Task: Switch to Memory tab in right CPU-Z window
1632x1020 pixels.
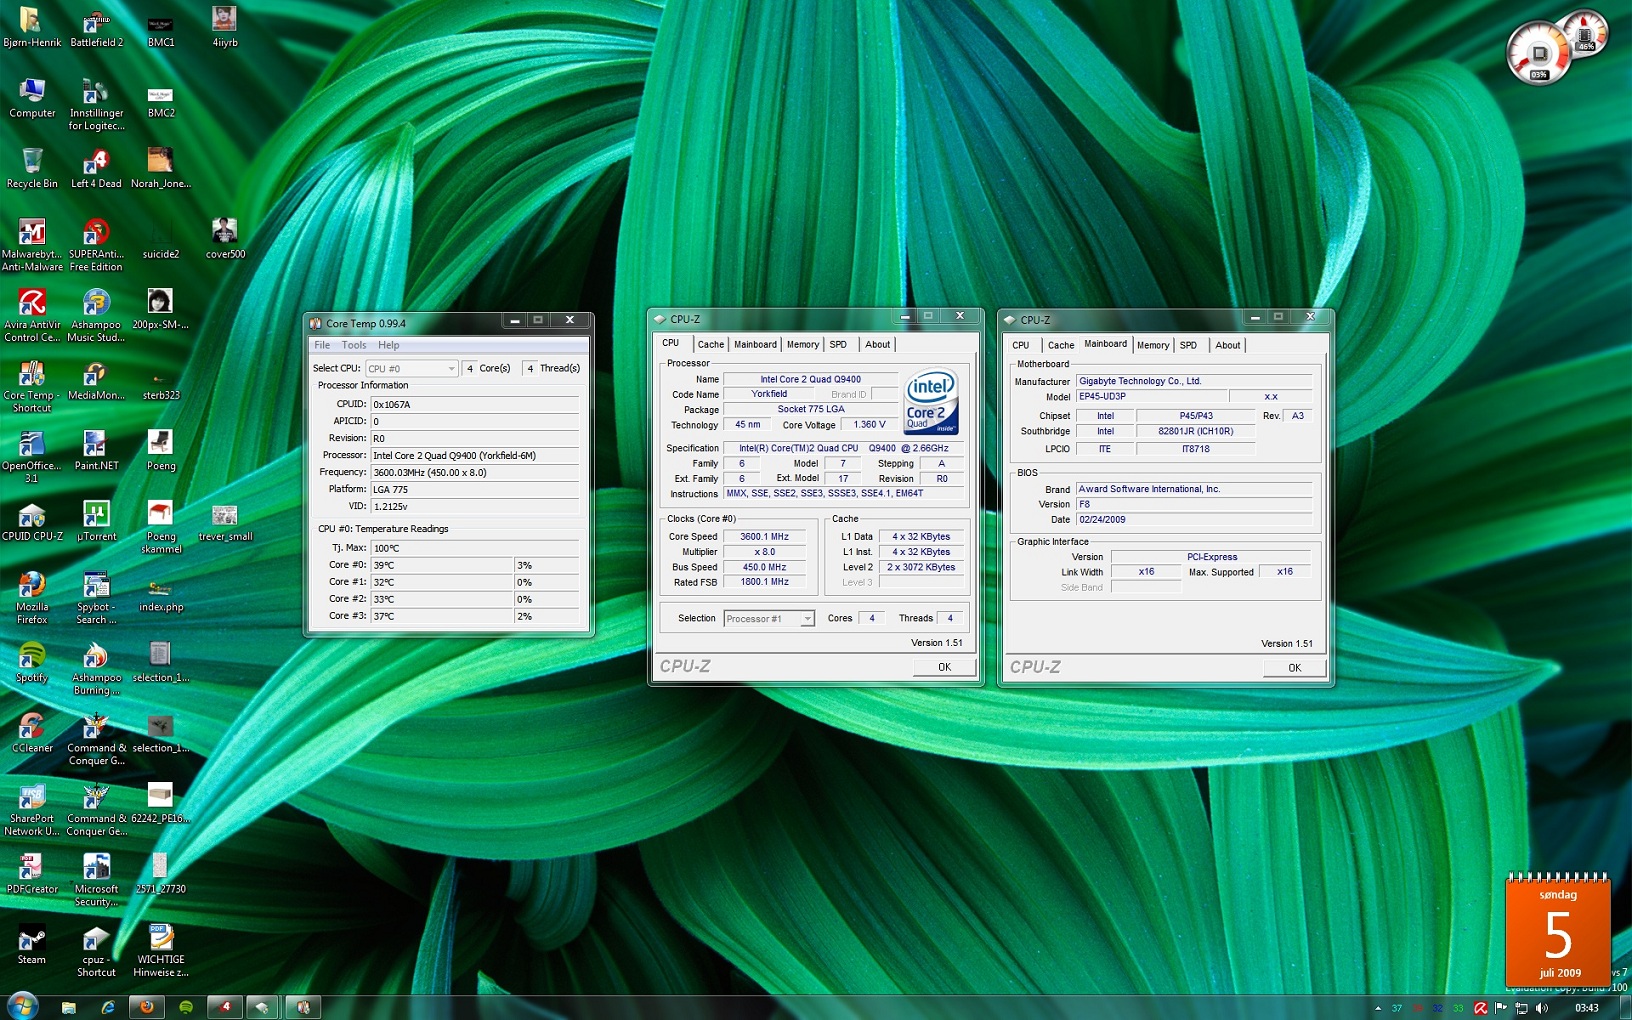Action: (x=1152, y=345)
